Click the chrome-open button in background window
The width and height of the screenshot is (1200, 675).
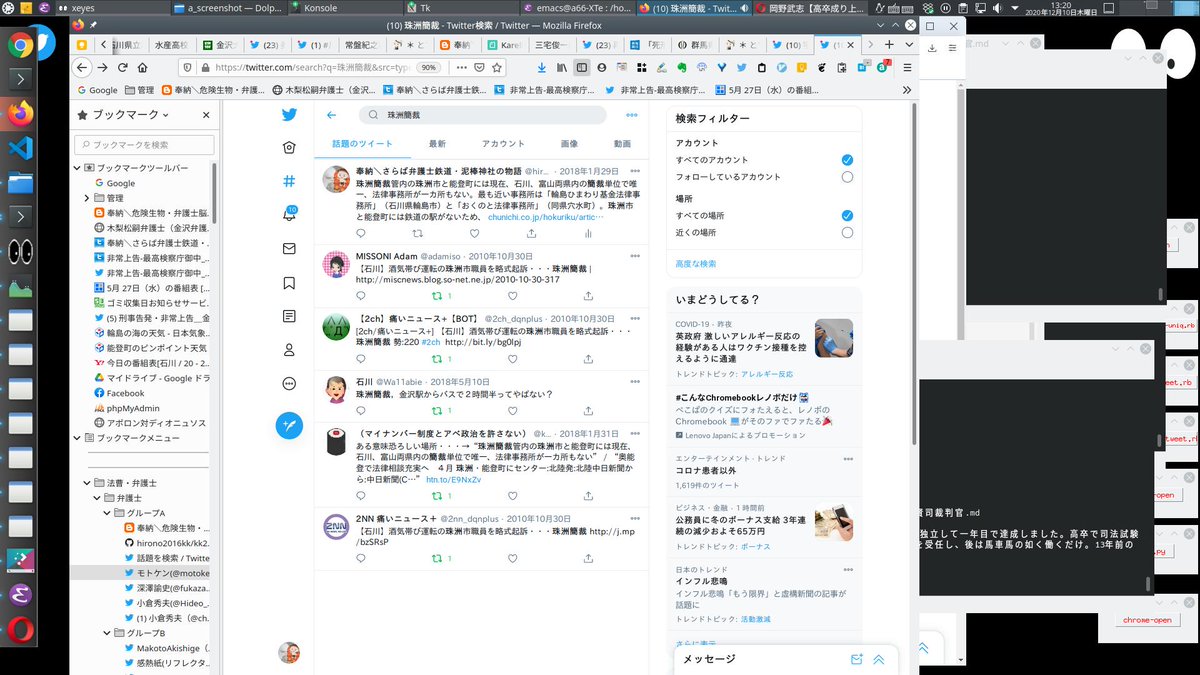point(1146,621)
